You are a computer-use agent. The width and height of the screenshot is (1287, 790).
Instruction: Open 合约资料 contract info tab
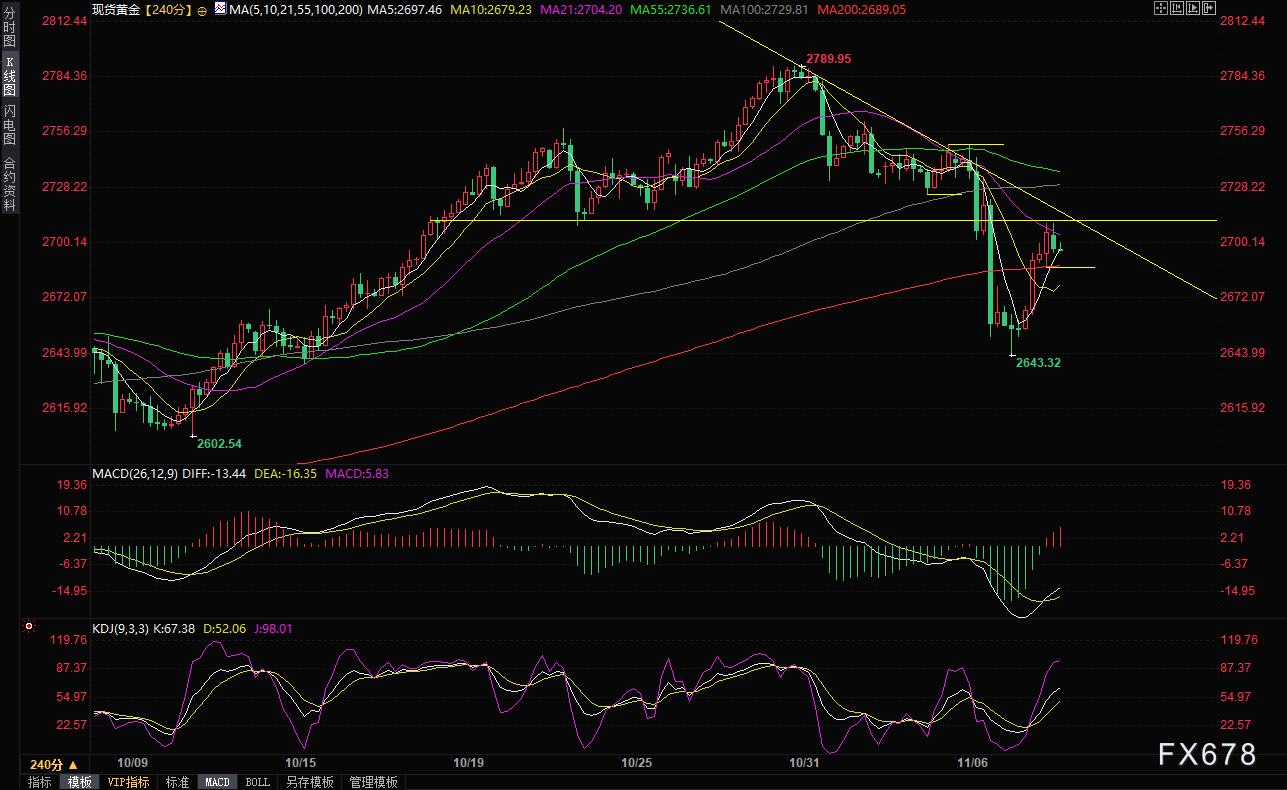10,183
